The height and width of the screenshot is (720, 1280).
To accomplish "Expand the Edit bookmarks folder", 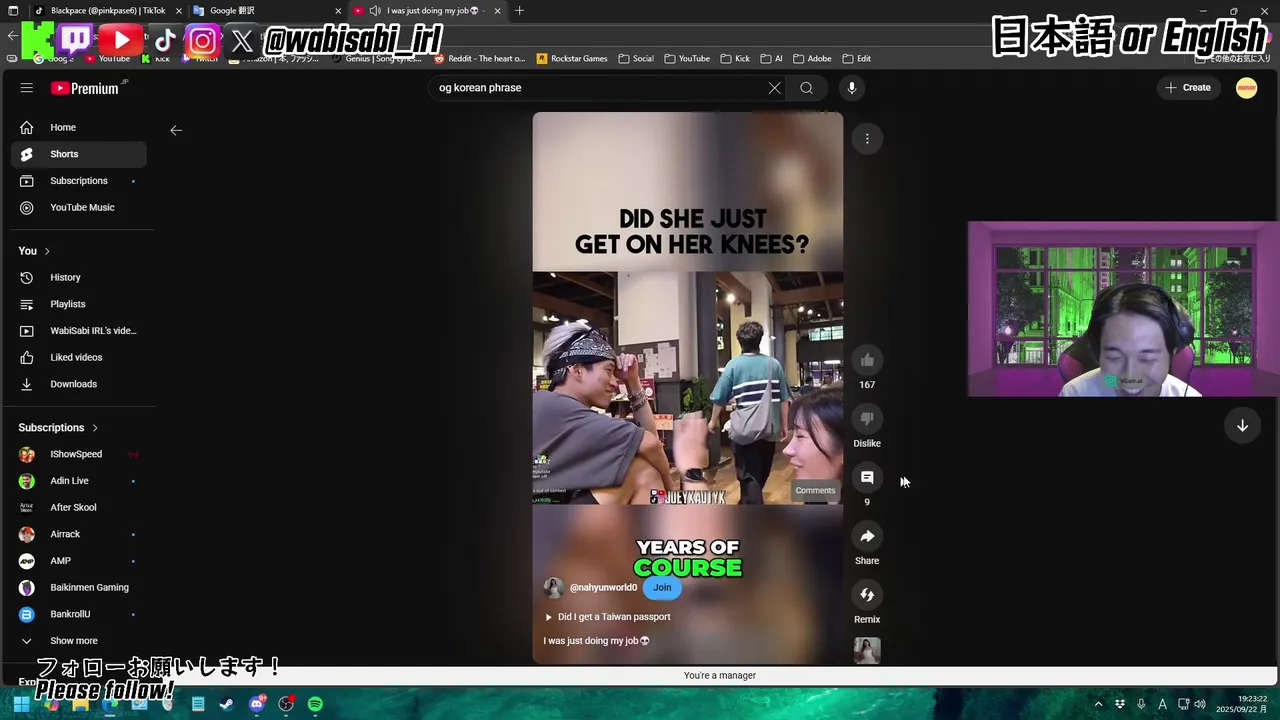I will point(857,59).
